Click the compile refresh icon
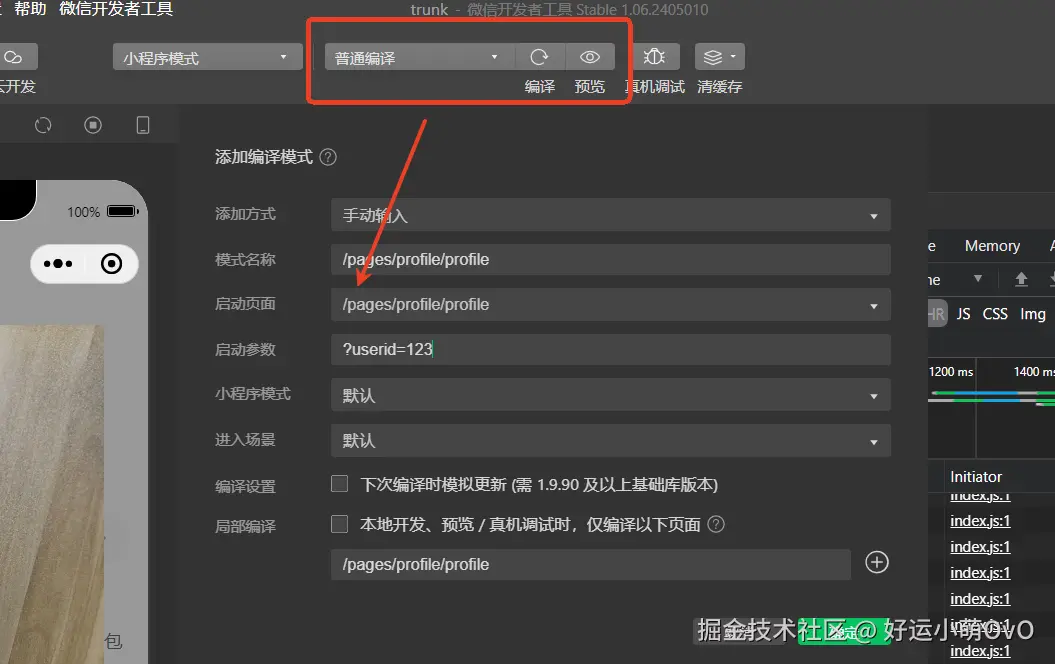The width and height of the screenshot is (1055, 664). pyautogui.click(x=539, y=57)
